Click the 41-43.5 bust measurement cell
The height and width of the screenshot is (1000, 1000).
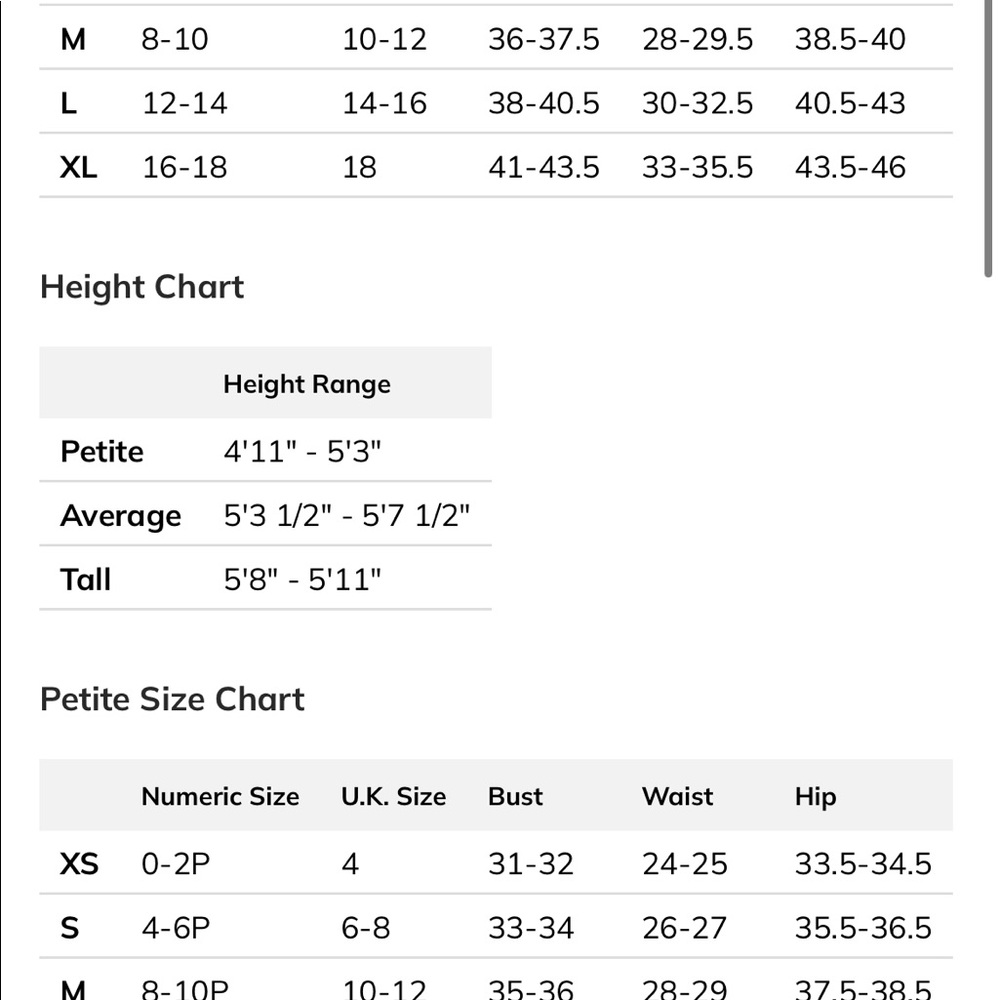point(544,168)
